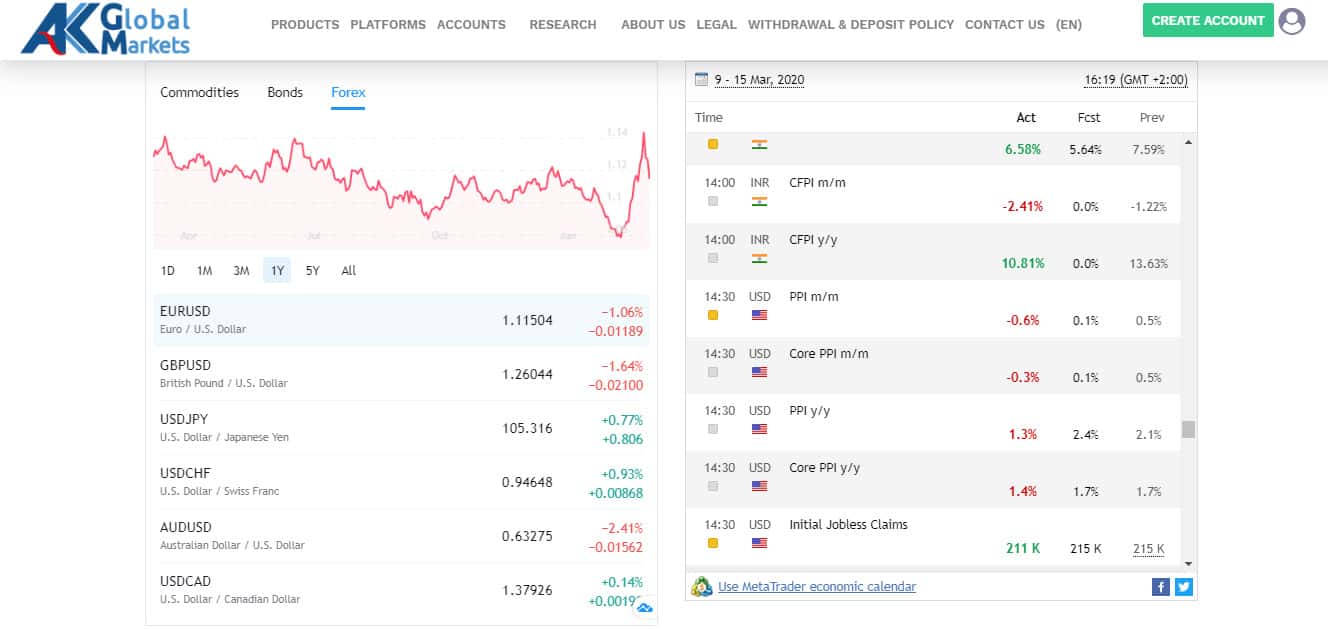Click the AK Global Markets logo
The image size is (1328, 630).
[105, 28]
